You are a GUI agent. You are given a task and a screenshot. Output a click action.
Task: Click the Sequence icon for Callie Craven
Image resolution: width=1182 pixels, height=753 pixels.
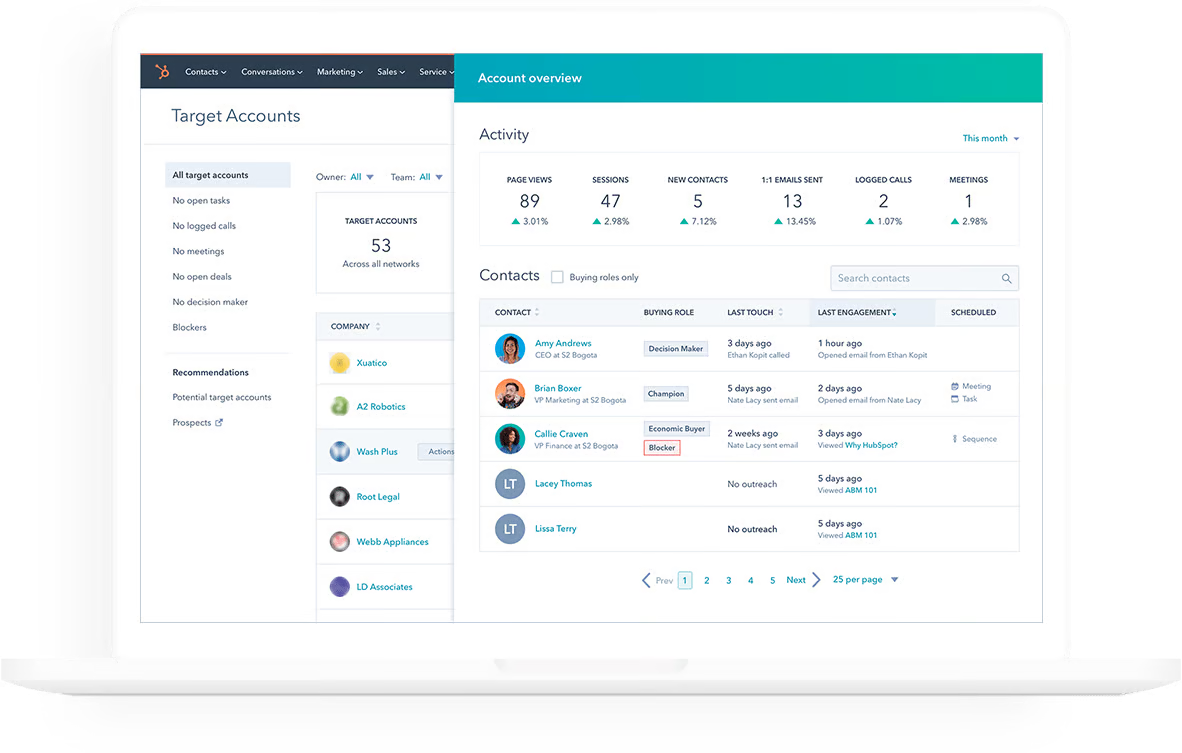(x=957, y=439)
